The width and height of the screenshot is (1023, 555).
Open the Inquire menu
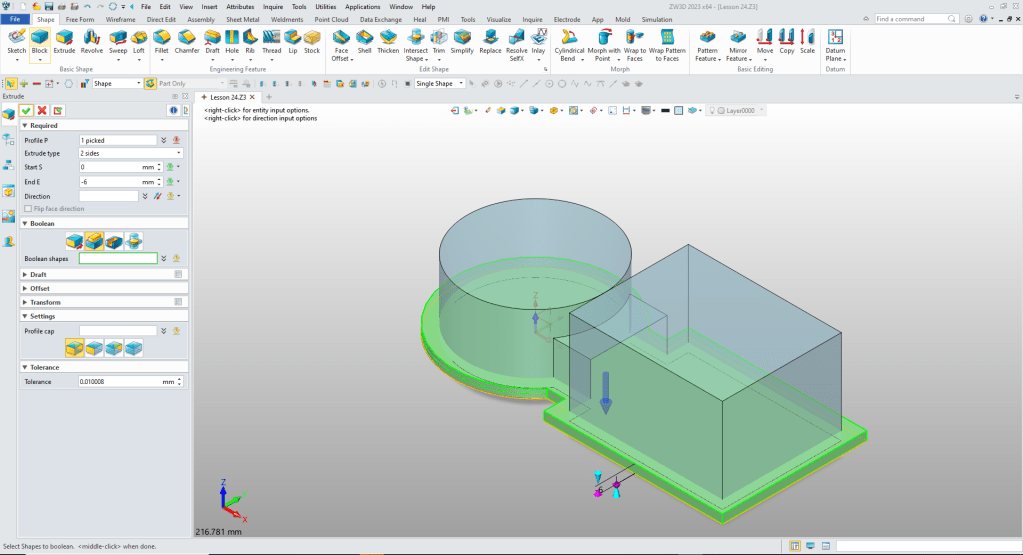(272, 6)
